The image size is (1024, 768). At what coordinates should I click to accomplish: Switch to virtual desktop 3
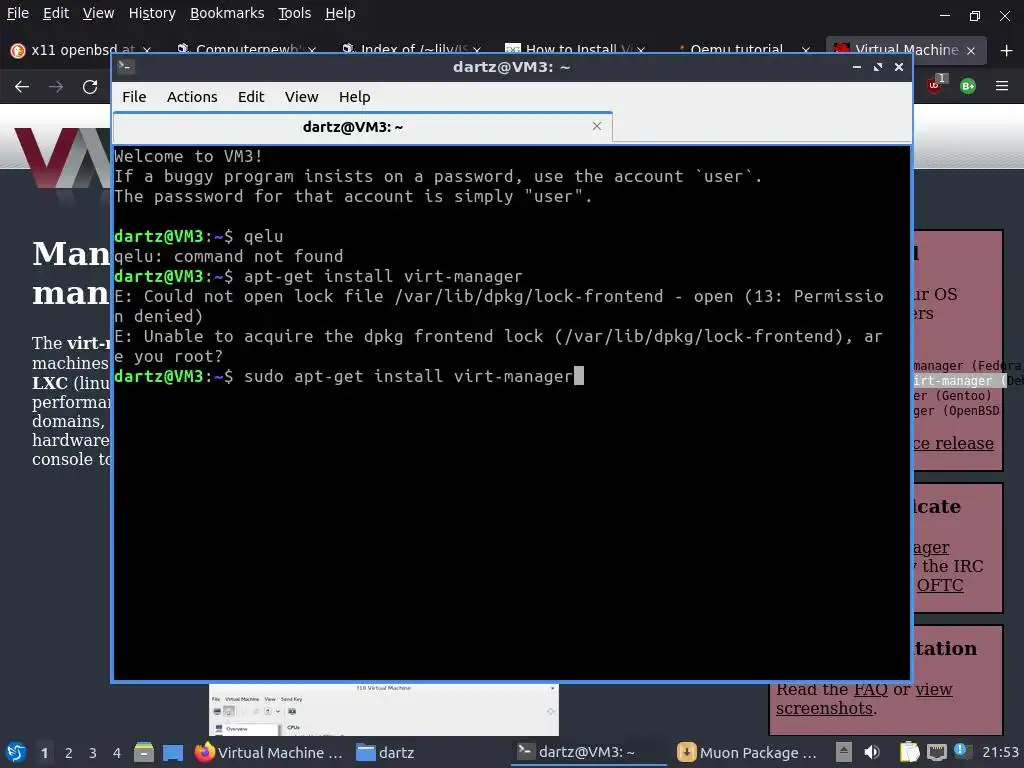[93, 753]
